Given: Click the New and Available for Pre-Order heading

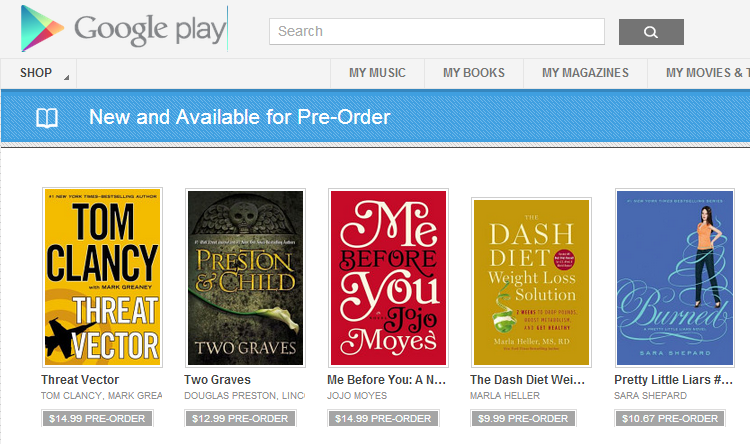Looking at the screenshot, I should pyautogui.click(x=240, y=118).
